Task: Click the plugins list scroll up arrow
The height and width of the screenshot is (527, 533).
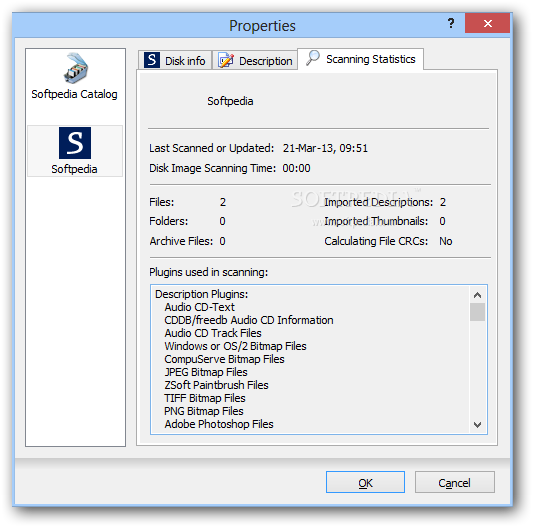Action: (x=477, y=295)
